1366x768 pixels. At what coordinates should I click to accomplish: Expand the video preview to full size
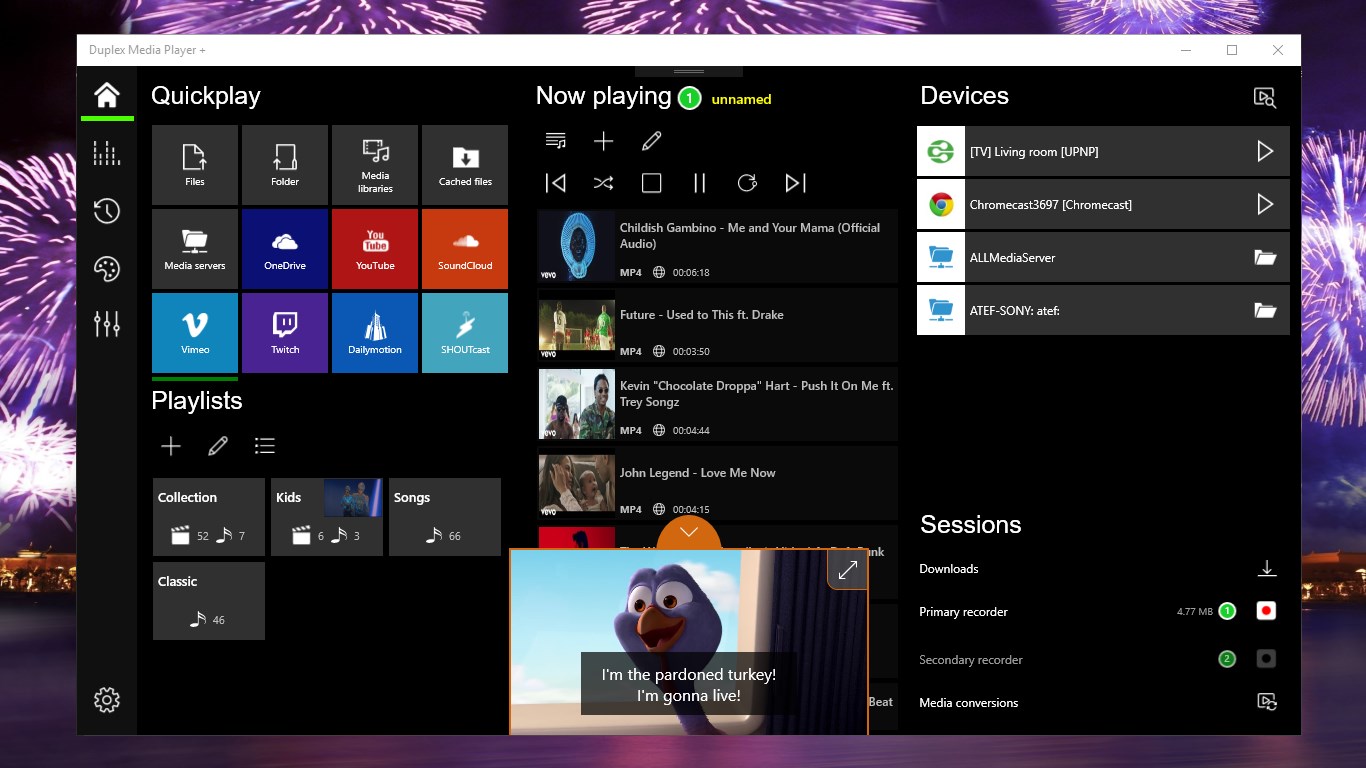(x=847, y=570)
